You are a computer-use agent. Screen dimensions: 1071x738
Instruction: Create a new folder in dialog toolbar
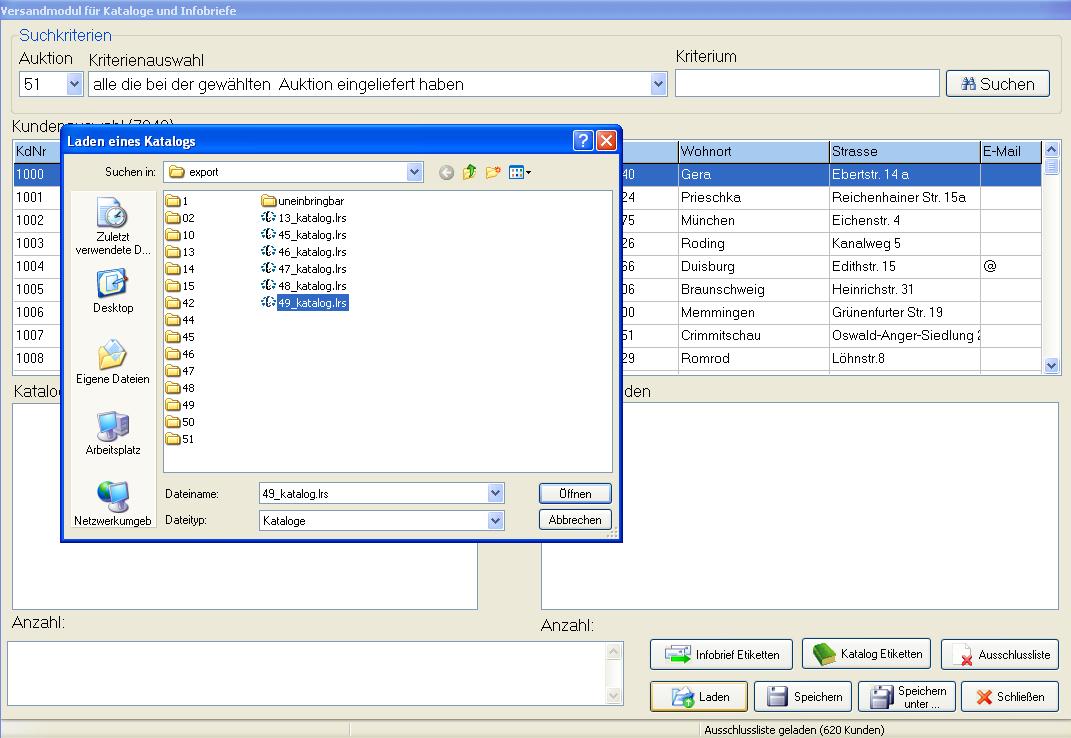pos(493,172)
